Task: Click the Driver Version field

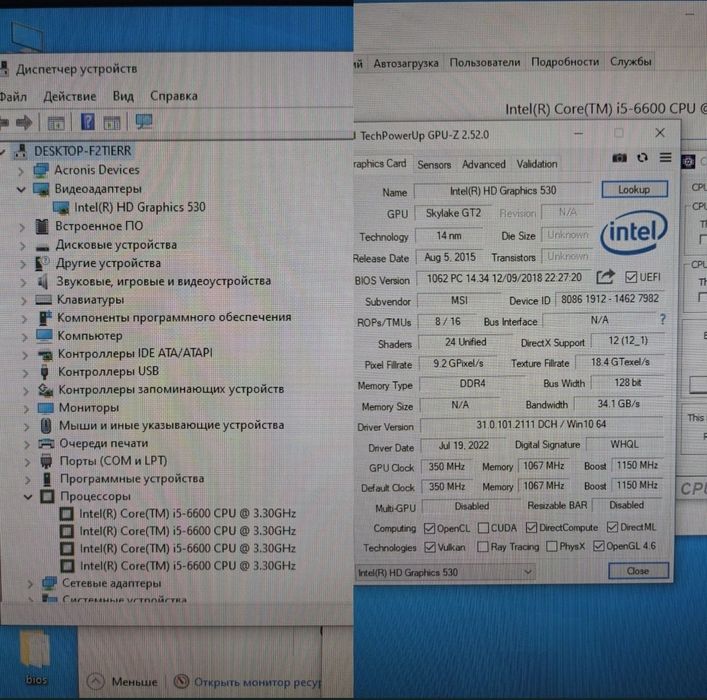Action: (x=541, y=425)
